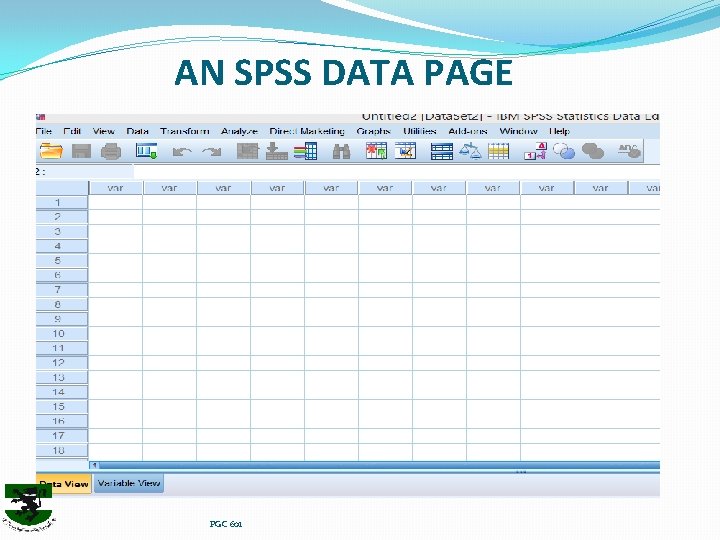Image resolution: width=720 pixels, height=540 pixels.
Task: Click the Show All Variables icon
Action: click(593, 151)
